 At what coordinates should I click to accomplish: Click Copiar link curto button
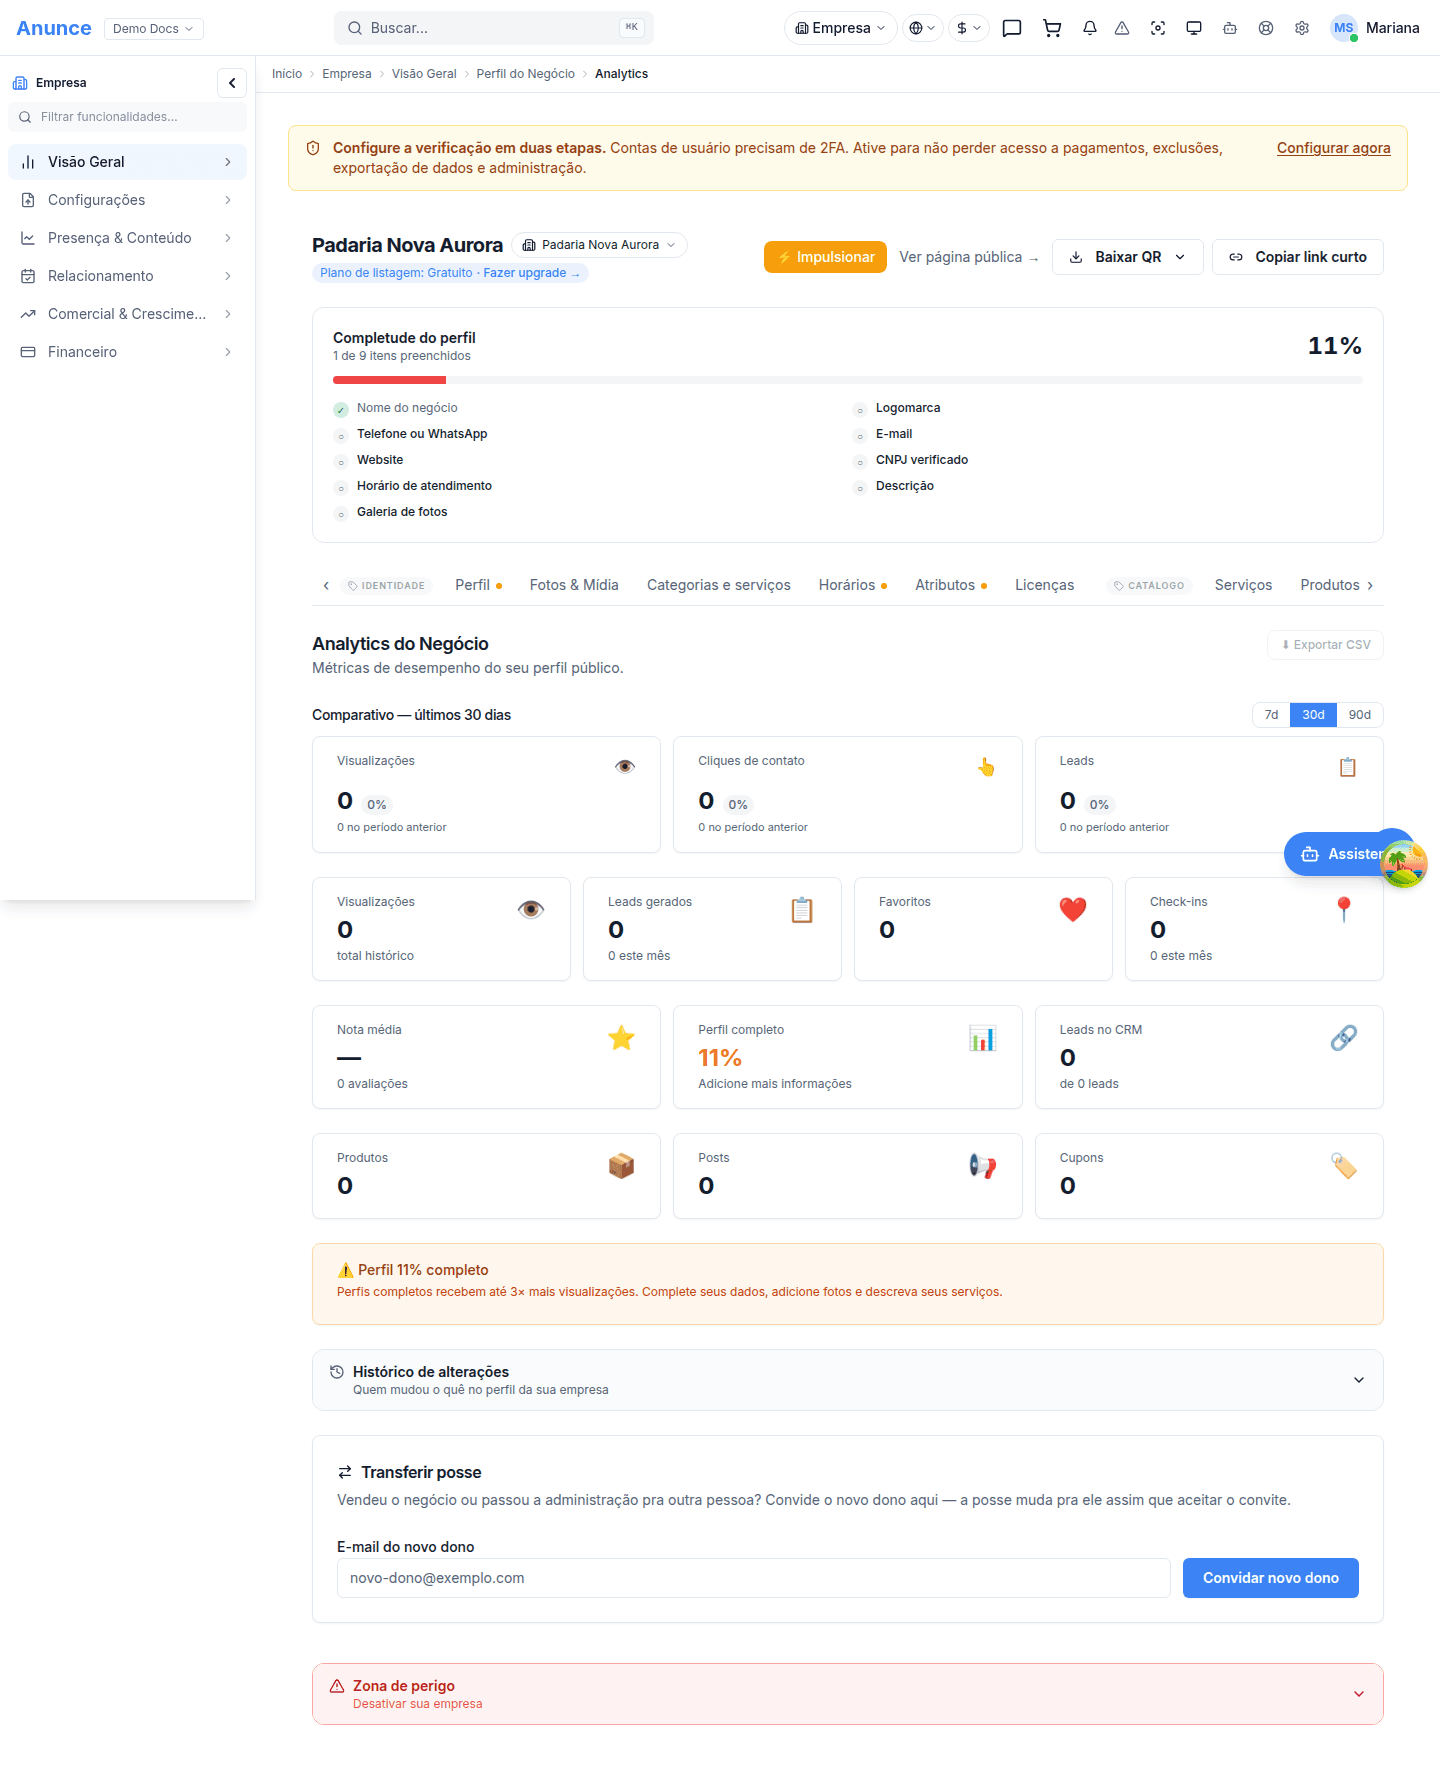[1297, 257]
